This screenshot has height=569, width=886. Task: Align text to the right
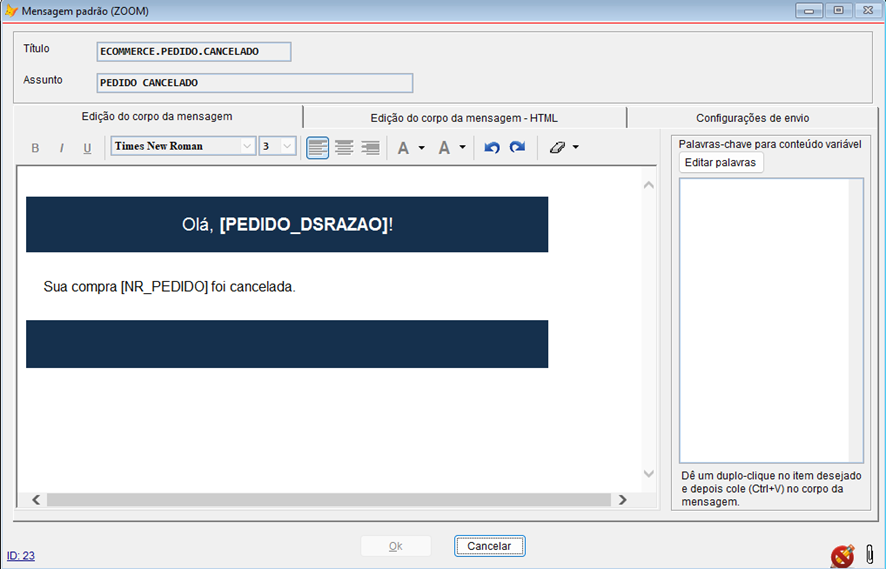click(x=370, y=148)
